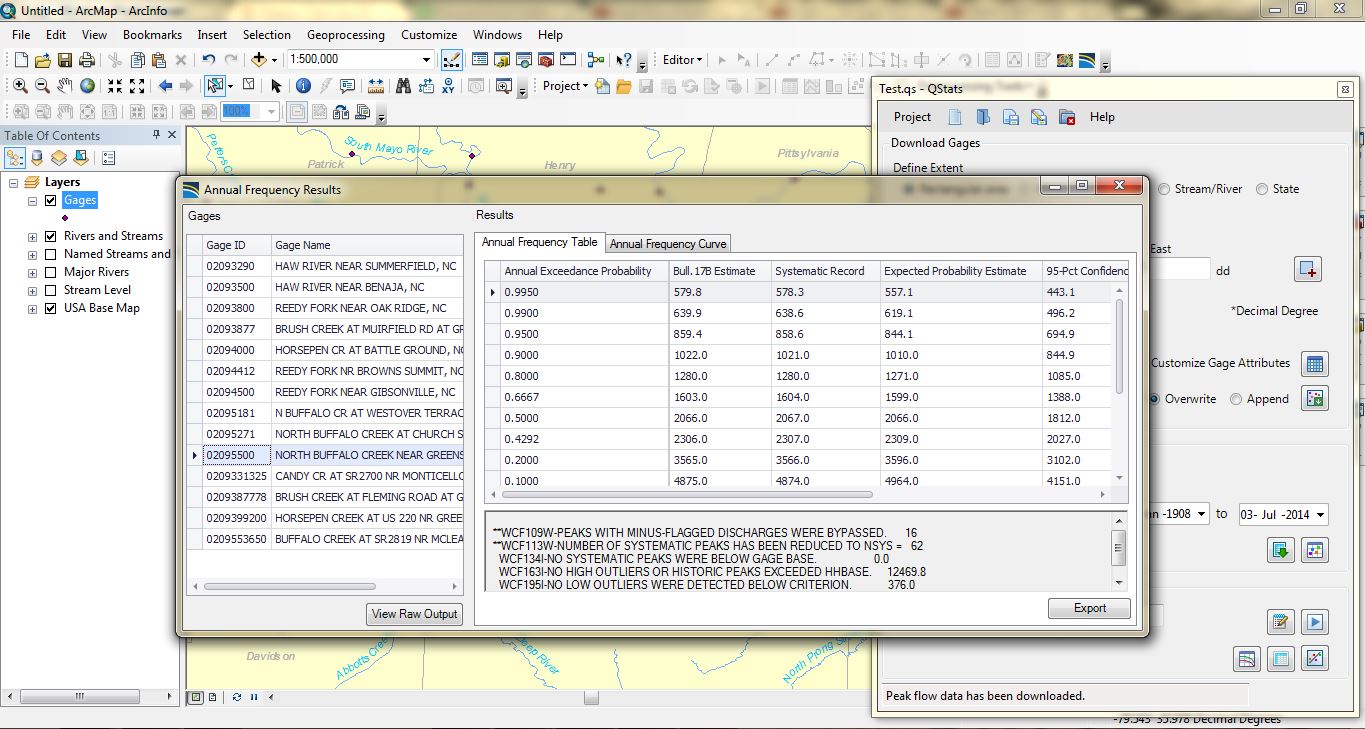Export the annual frequency results
The width and height of the screenshot is (1365, 729).
(x=1089, y=608)
